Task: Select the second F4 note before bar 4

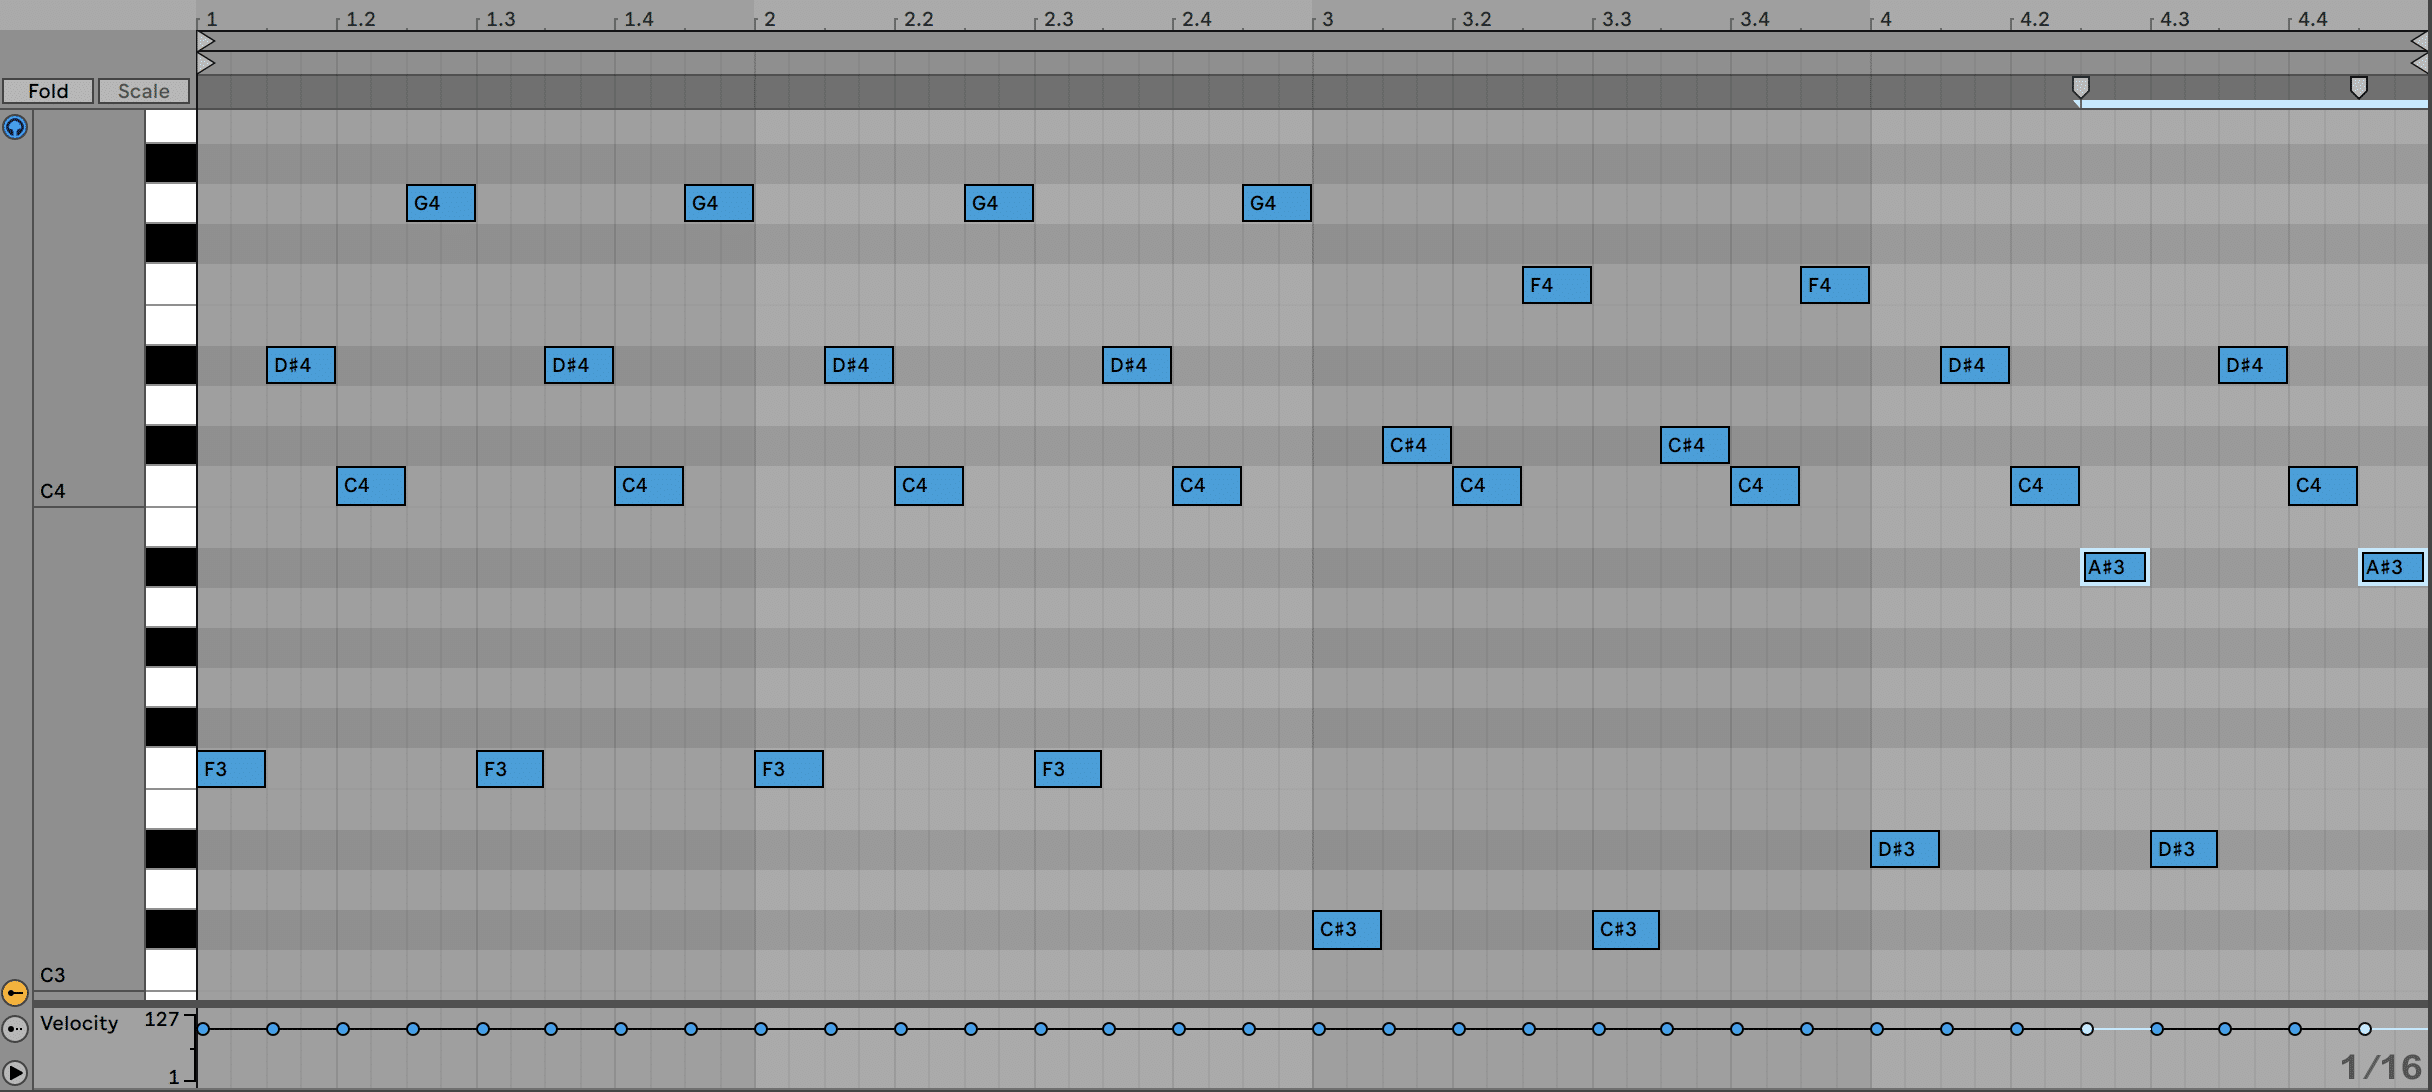Action: point(1835,285)
